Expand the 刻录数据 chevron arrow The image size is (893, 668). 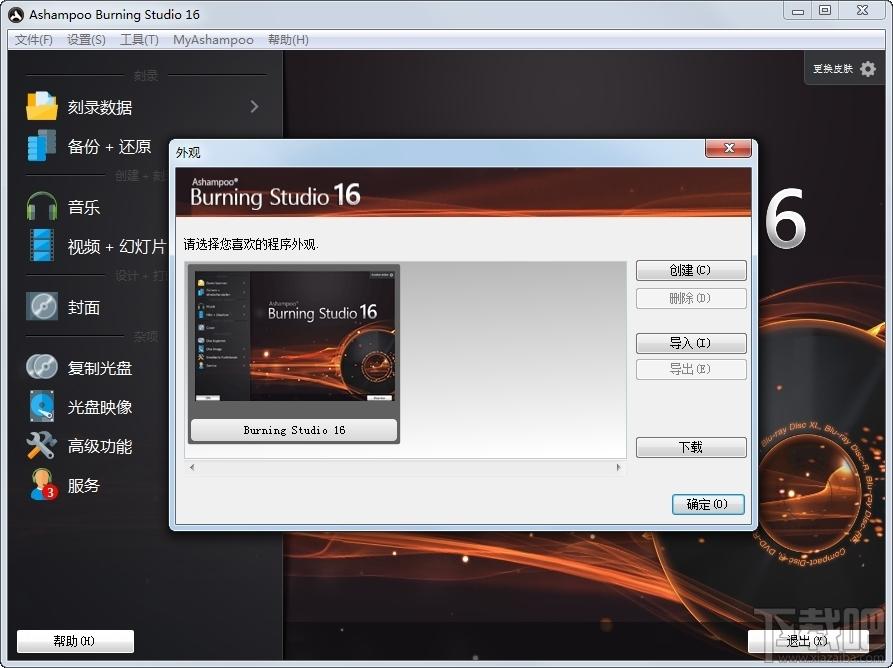(x=255, y=106)
